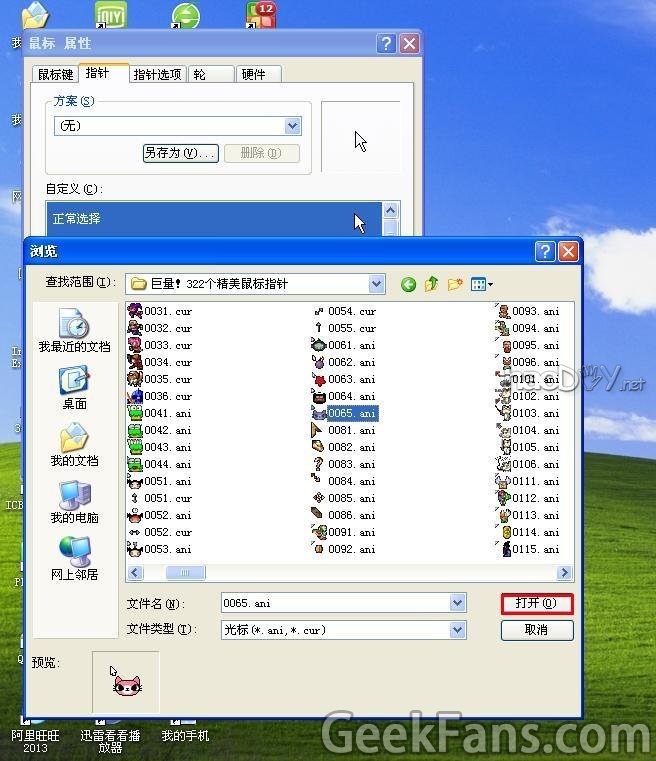The image size is (656, 761).
Task: Go up one folder level
Action: [432, 285]
